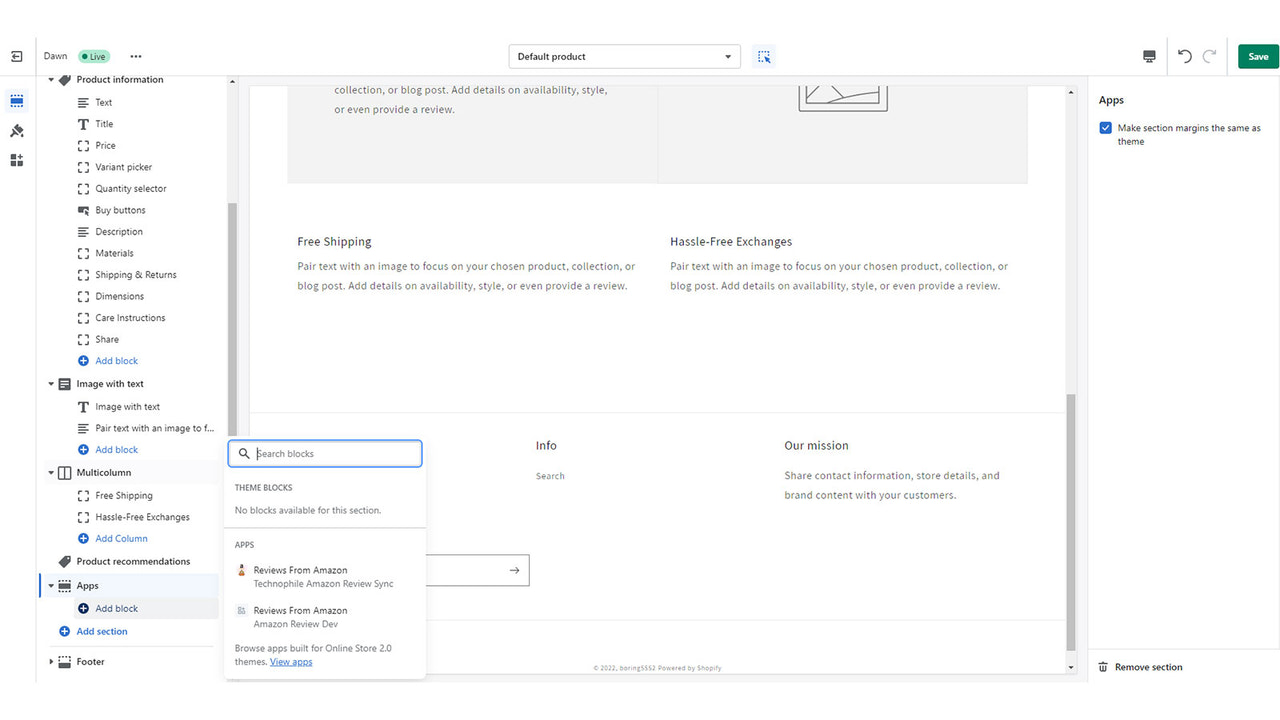
Task: Expand the Footer section
Action: 51,661
